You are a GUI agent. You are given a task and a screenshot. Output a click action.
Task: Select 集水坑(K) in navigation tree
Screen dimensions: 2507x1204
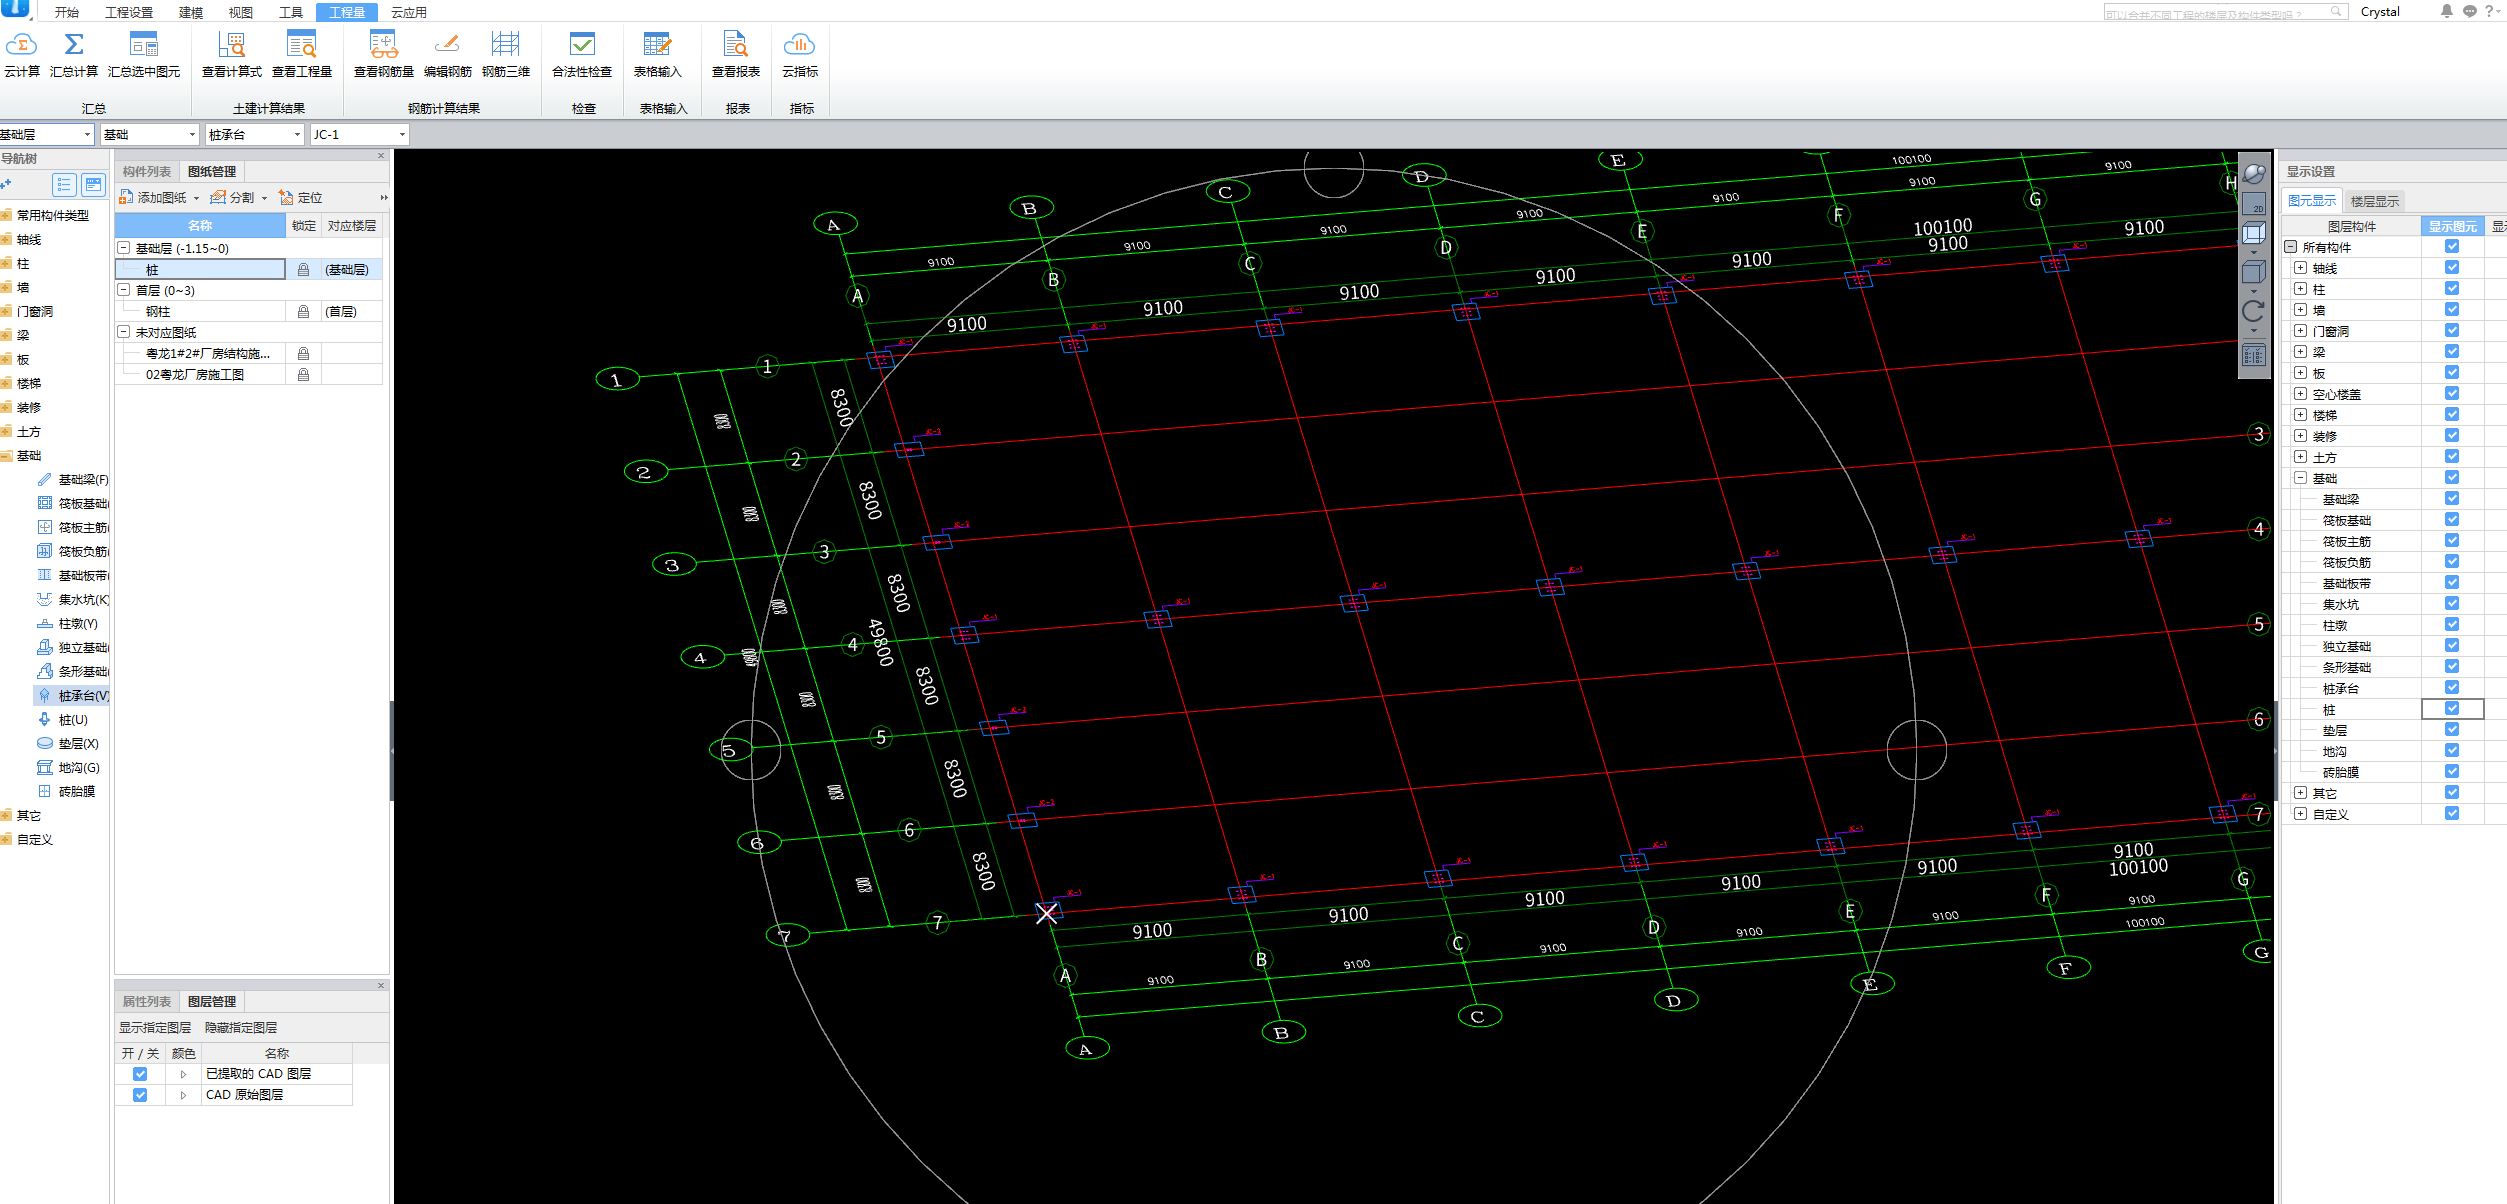coord(72,600)
